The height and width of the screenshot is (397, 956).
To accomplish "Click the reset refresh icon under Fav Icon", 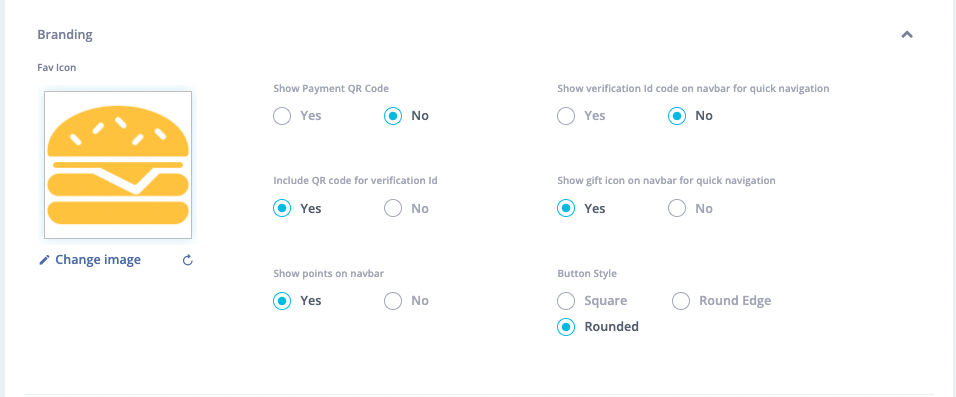I will 188,260.
